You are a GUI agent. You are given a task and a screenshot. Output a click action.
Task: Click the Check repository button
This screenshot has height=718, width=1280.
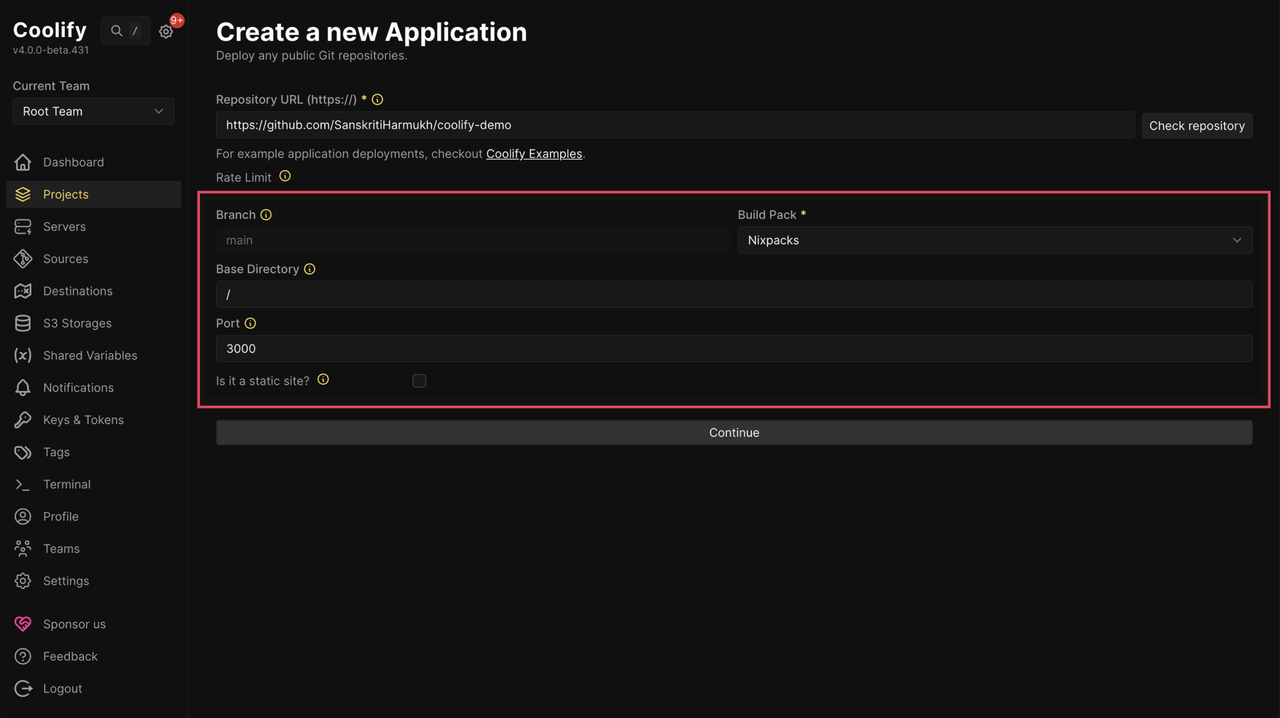1197,125
